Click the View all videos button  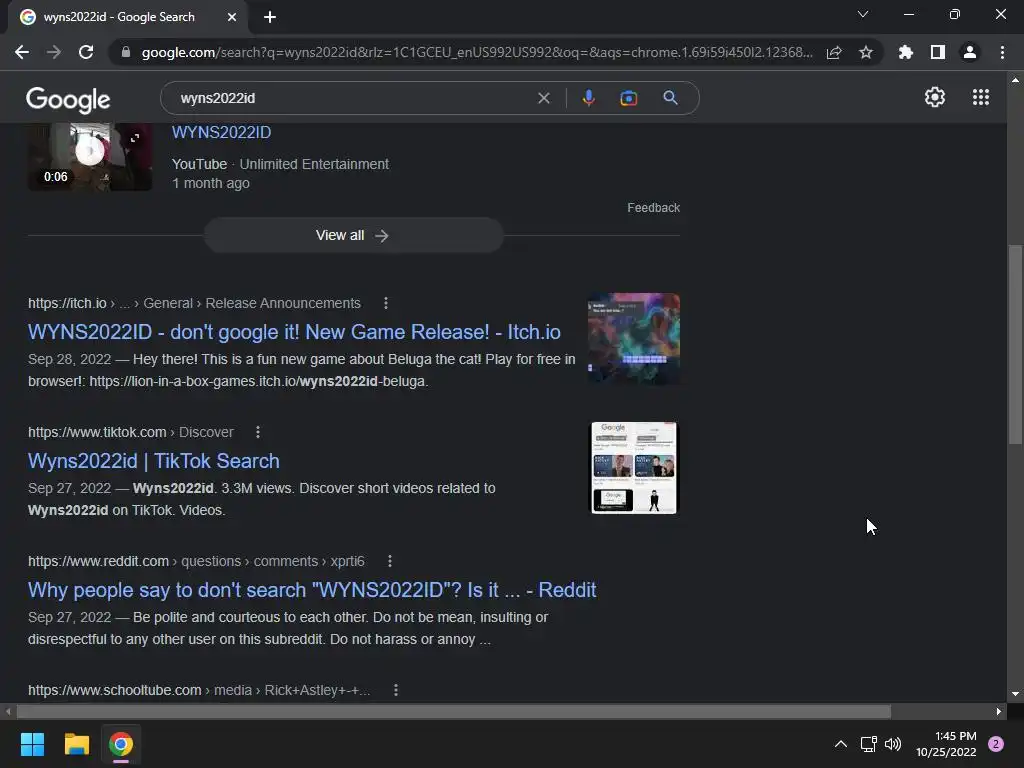pos(353,235)
